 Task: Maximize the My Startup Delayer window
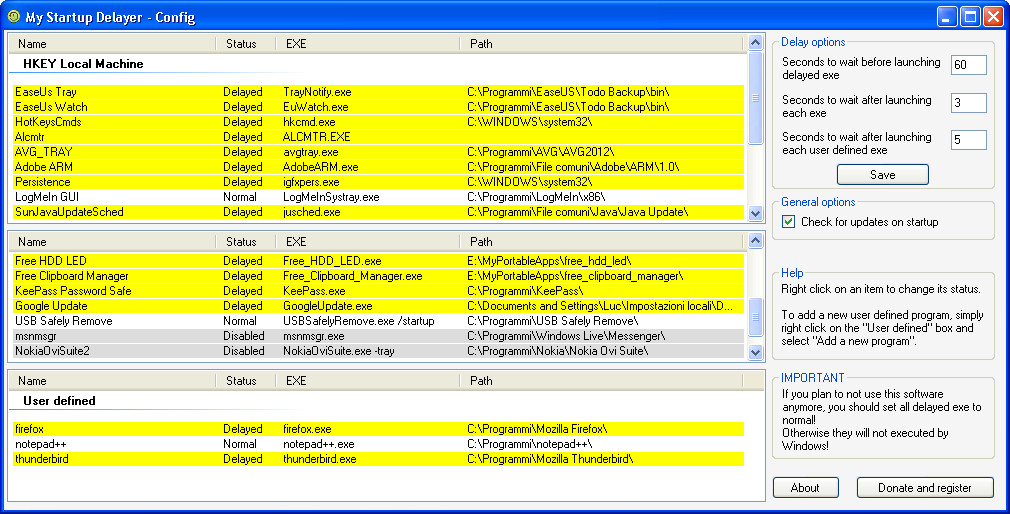click(x=970, y=16)
